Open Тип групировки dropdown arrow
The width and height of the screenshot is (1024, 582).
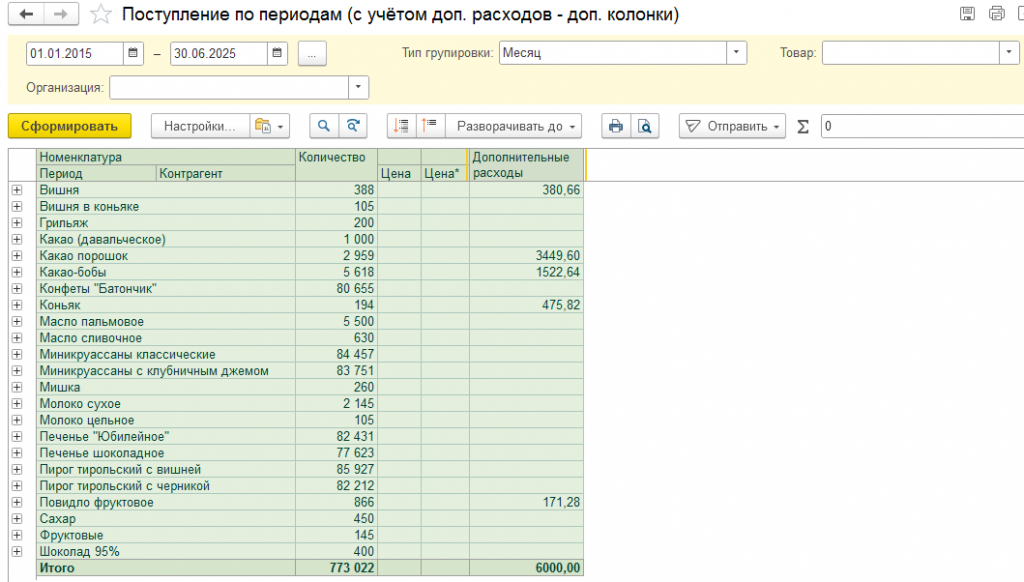pyautogui.click(x=736, y=53)
